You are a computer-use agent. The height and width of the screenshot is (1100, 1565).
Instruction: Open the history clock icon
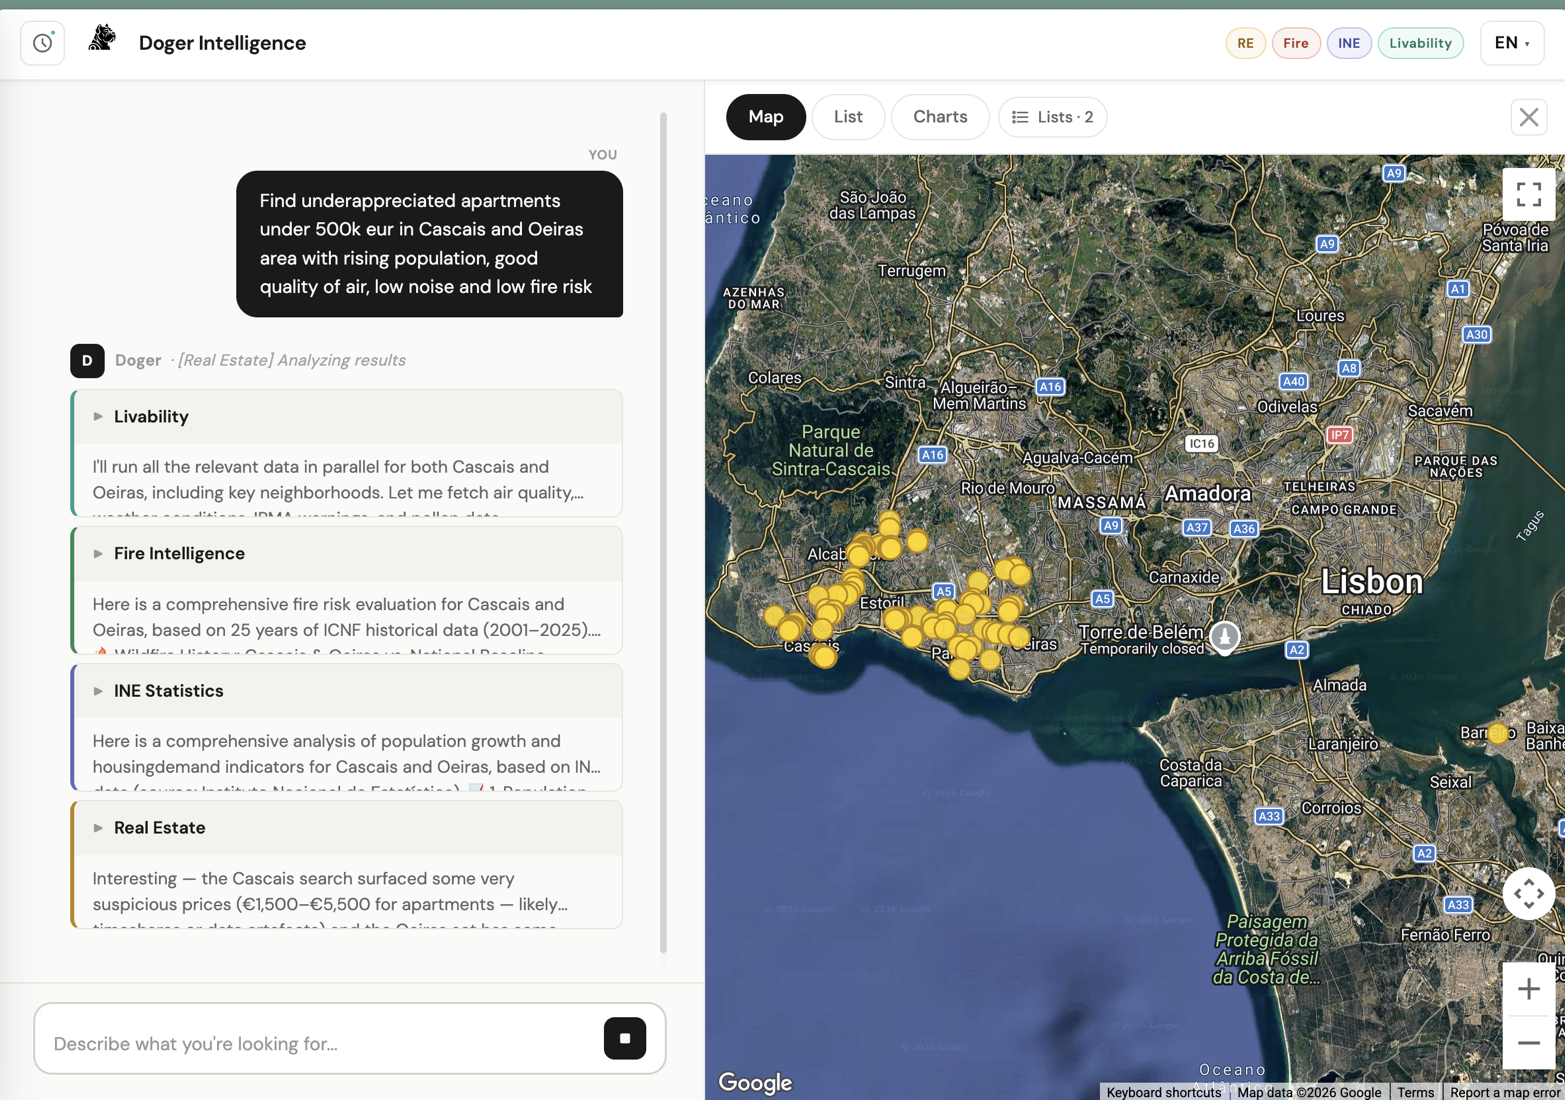42,43
